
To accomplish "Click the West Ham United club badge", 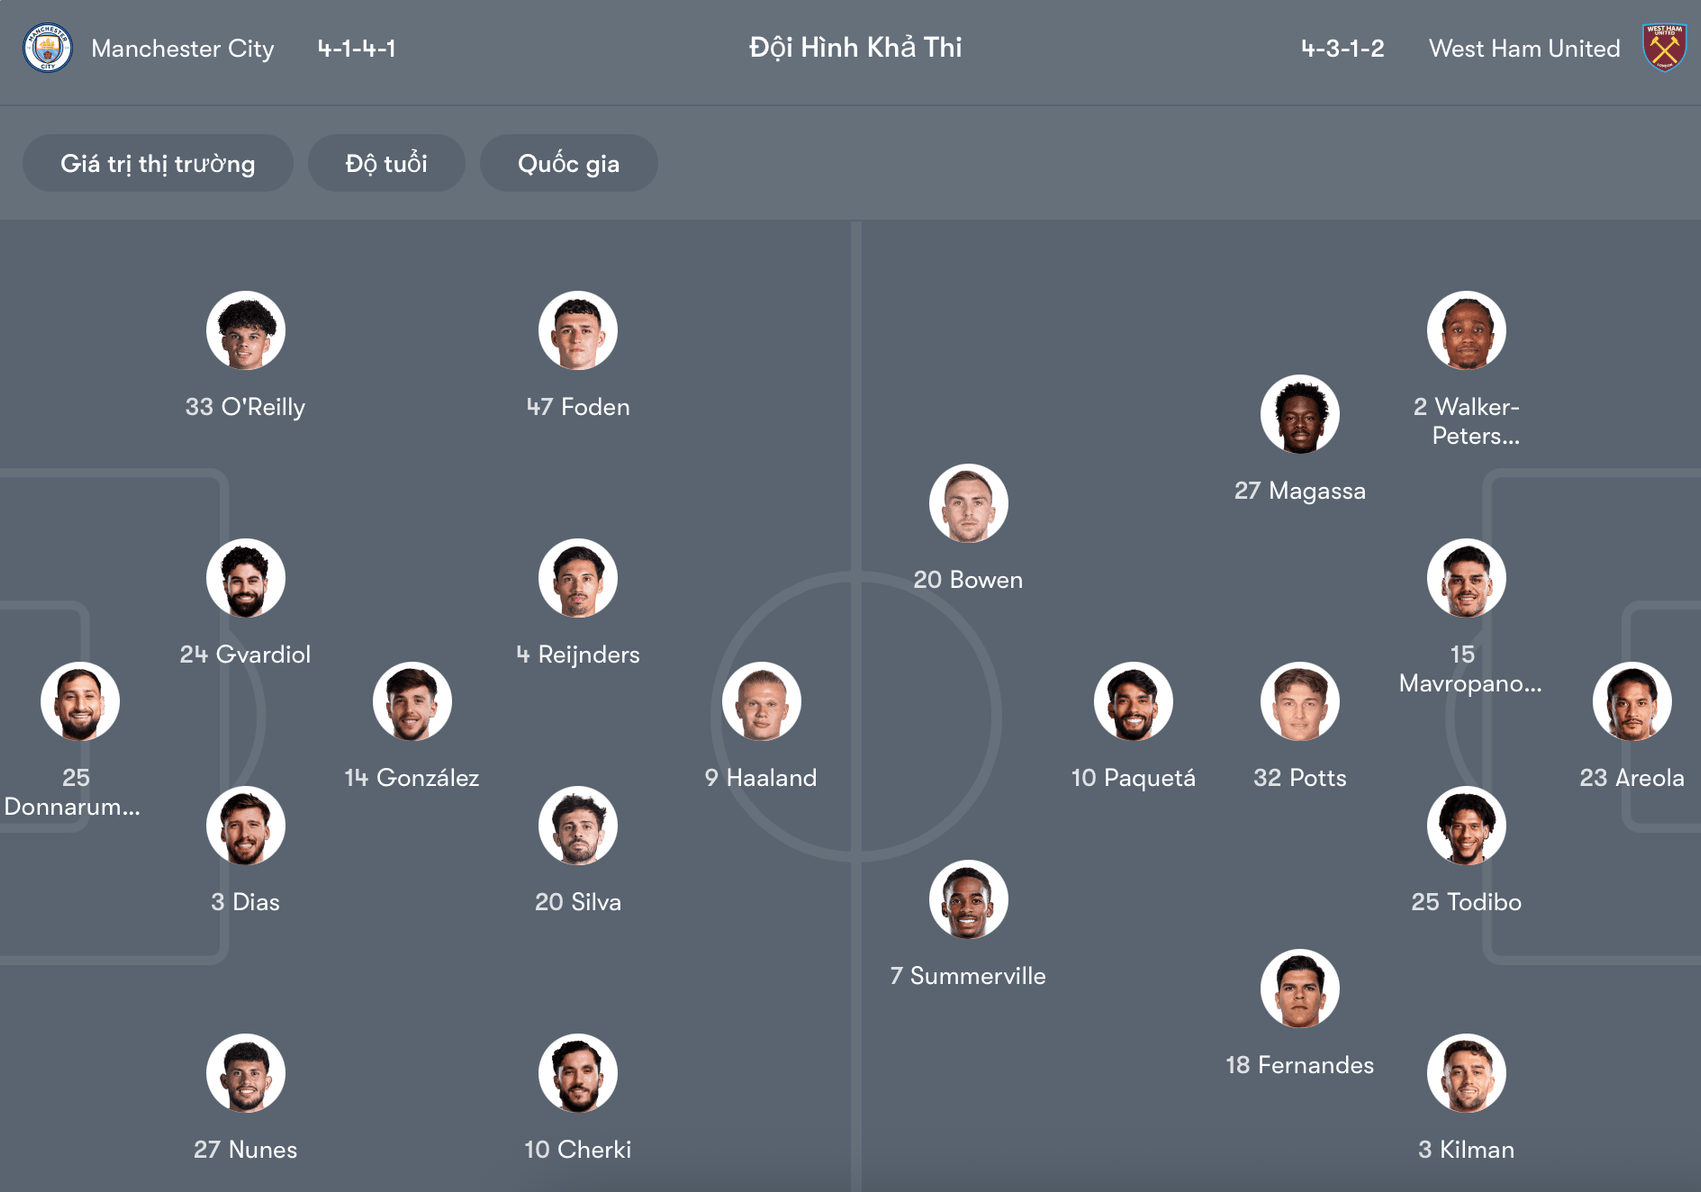I will (1663, 44).
